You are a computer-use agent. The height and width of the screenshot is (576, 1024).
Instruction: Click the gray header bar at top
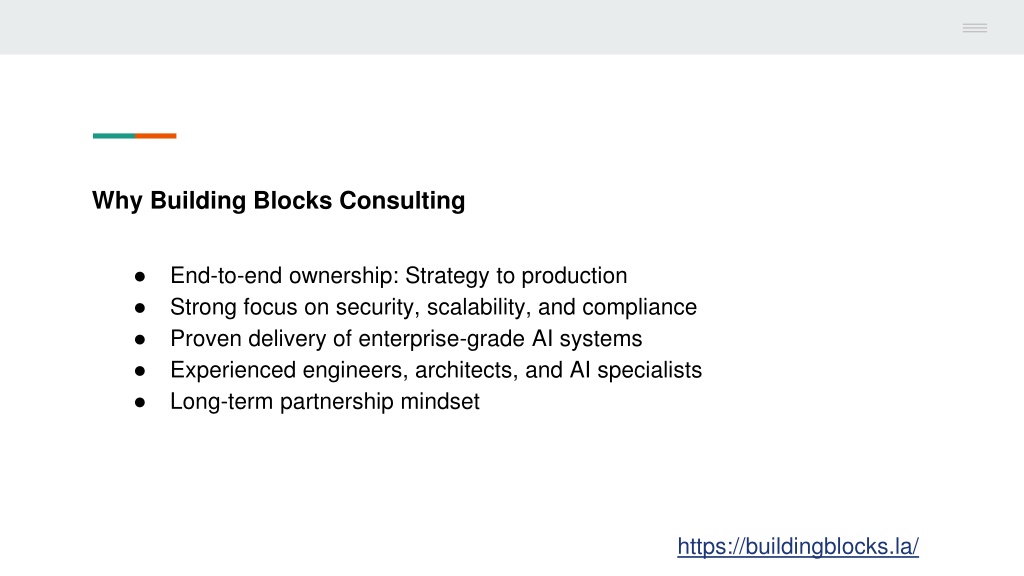coord(512,27)
